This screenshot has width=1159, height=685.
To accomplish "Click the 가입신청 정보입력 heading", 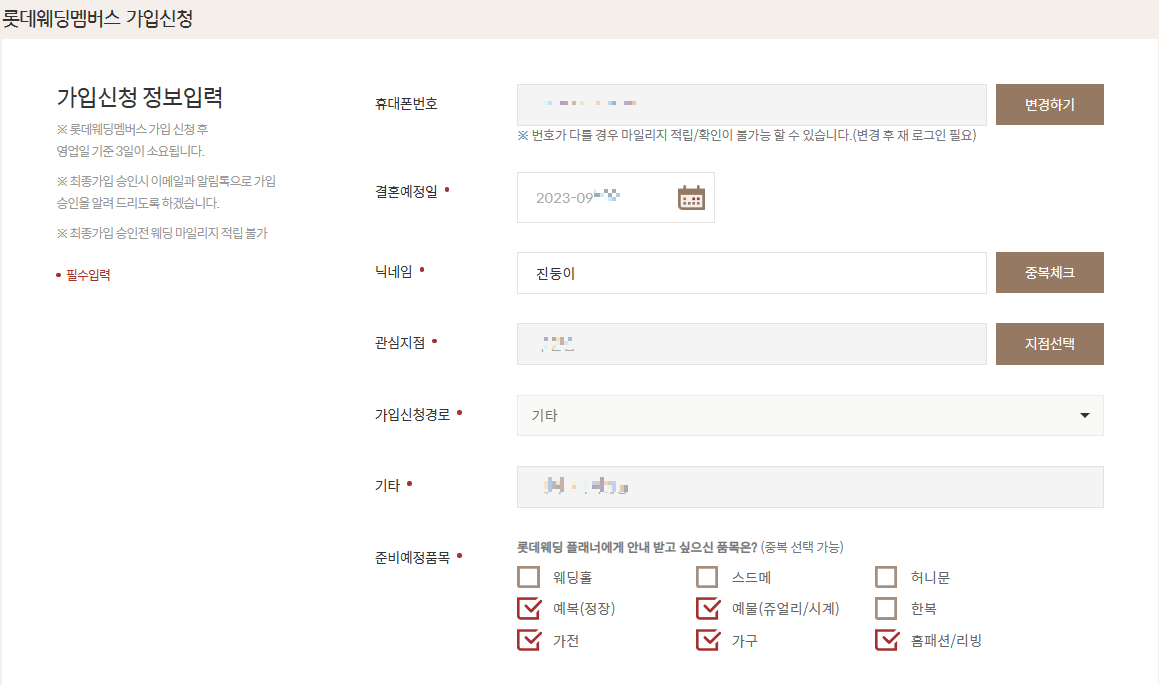I will [140, 97].
